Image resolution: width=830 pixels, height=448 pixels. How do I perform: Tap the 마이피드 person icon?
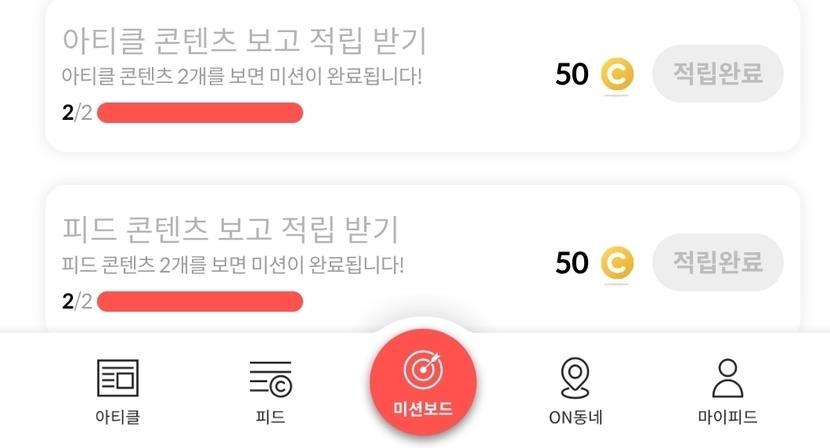click(x=727, y=379)
